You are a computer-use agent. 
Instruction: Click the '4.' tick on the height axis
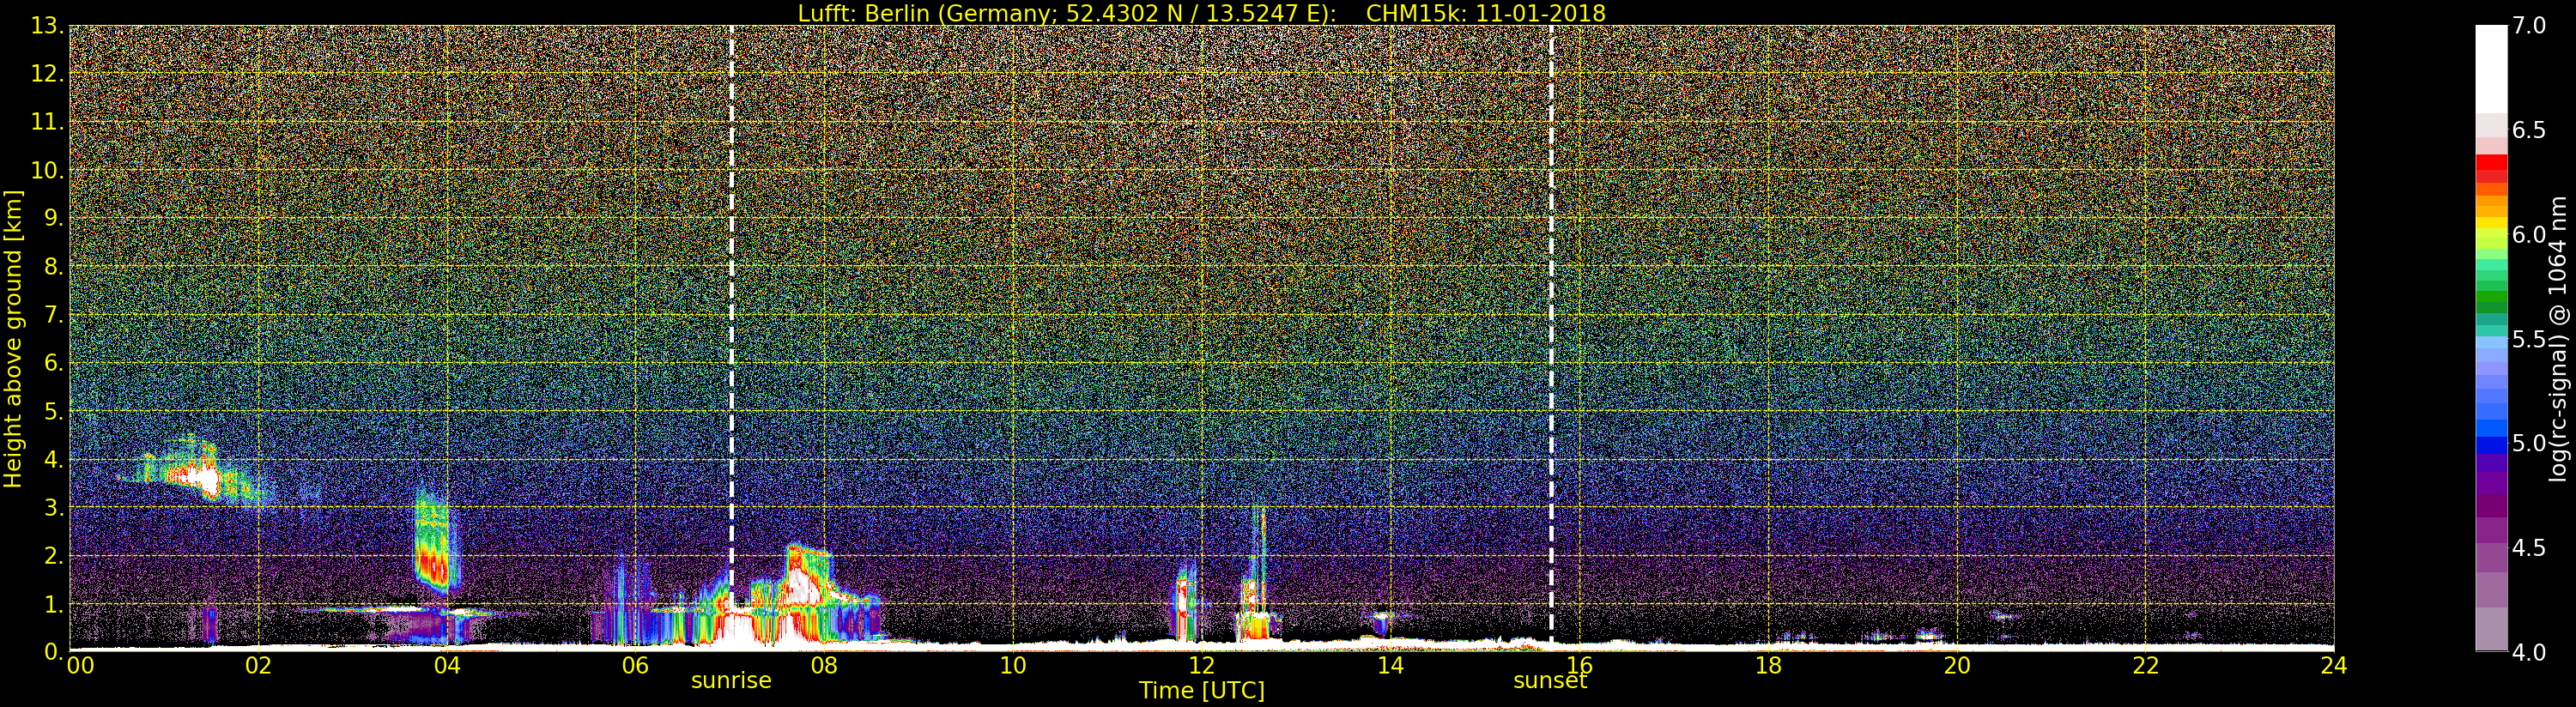(x=54, y=459)
